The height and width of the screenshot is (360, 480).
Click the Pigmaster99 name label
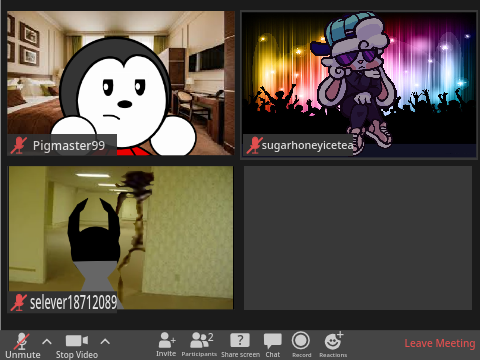click(69, 146)
